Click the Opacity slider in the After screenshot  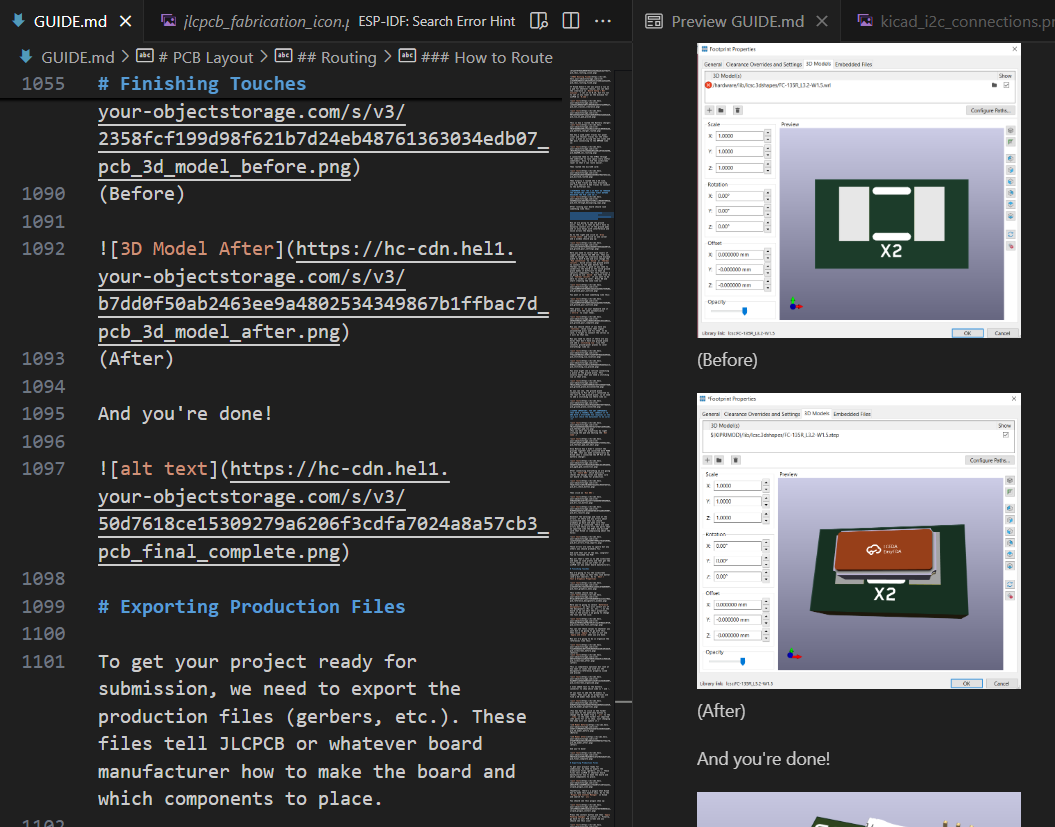[742, 661]
